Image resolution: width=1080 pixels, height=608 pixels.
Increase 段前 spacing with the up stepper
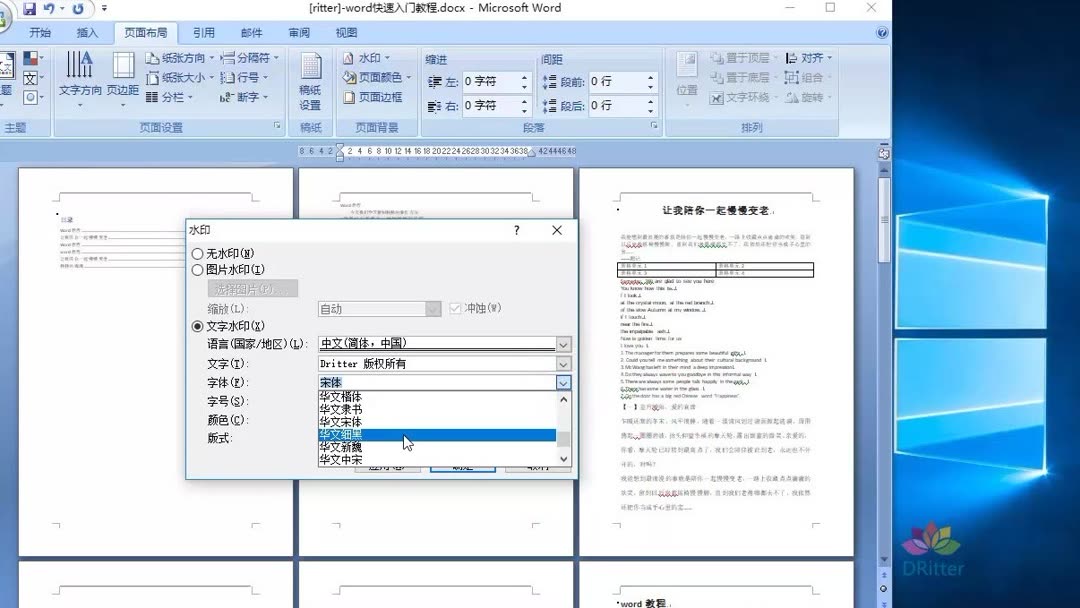point(651,77)
